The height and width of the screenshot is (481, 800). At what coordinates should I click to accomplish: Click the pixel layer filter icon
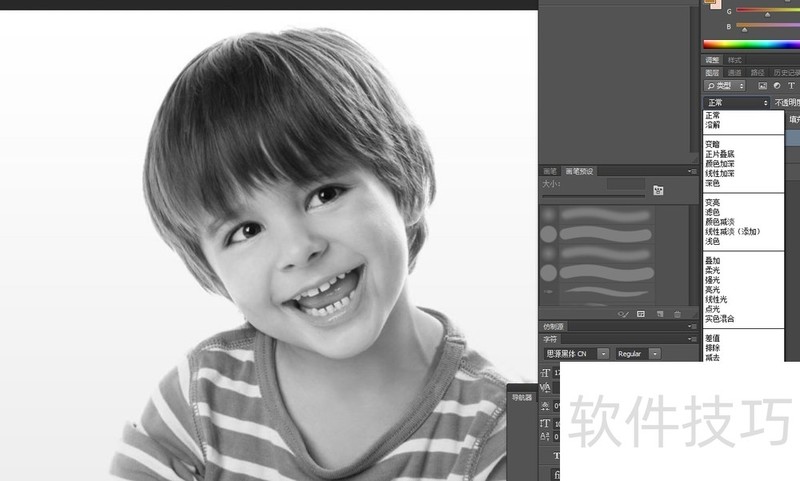click(762, 86)
